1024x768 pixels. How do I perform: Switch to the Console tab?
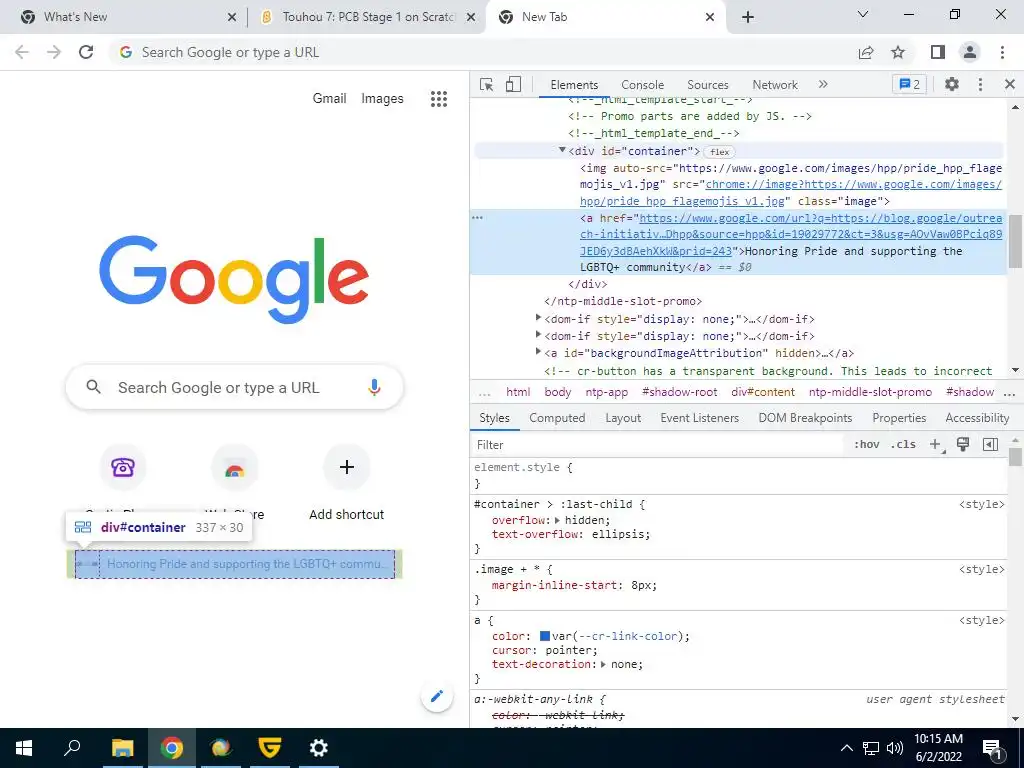click(x=642, y=84)
